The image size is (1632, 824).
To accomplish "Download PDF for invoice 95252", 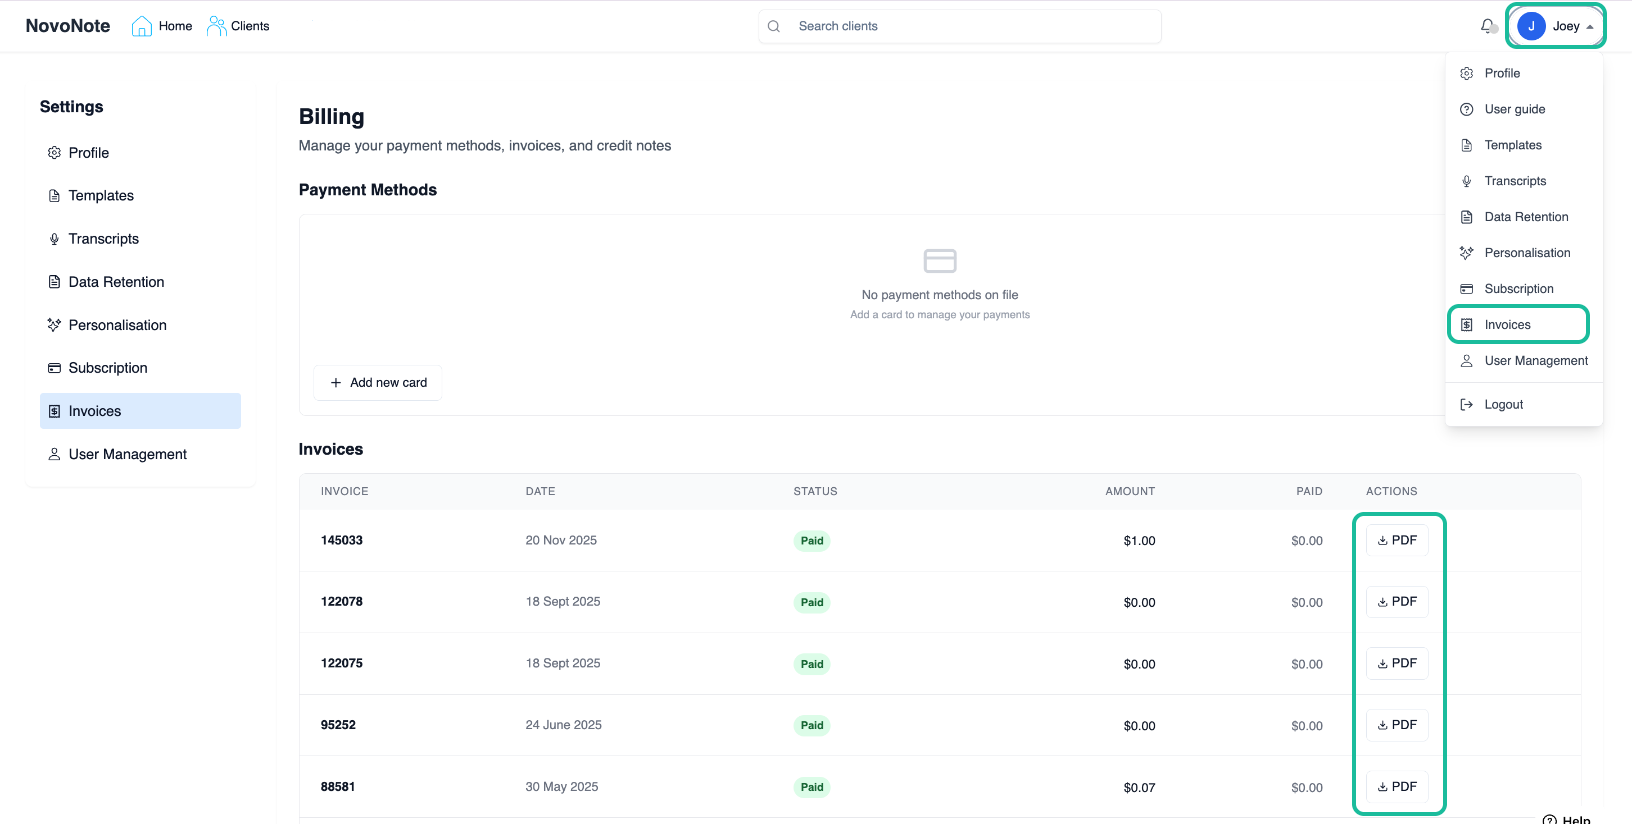I will pos(1397,725).
